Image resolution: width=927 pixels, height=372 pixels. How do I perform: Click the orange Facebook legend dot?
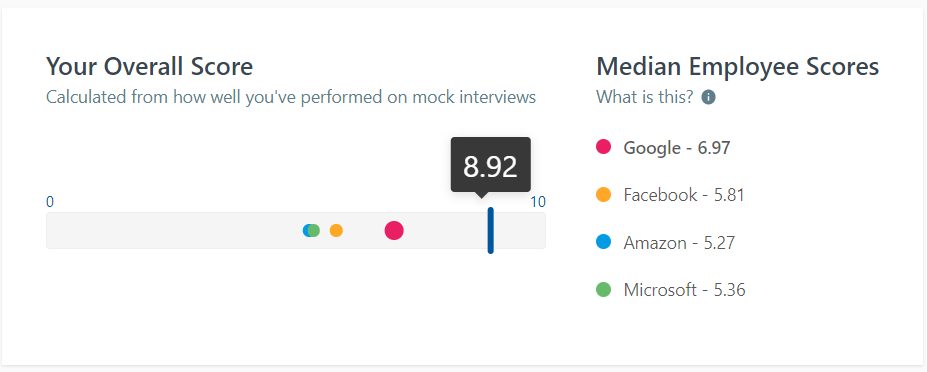(x=603, y=195)
